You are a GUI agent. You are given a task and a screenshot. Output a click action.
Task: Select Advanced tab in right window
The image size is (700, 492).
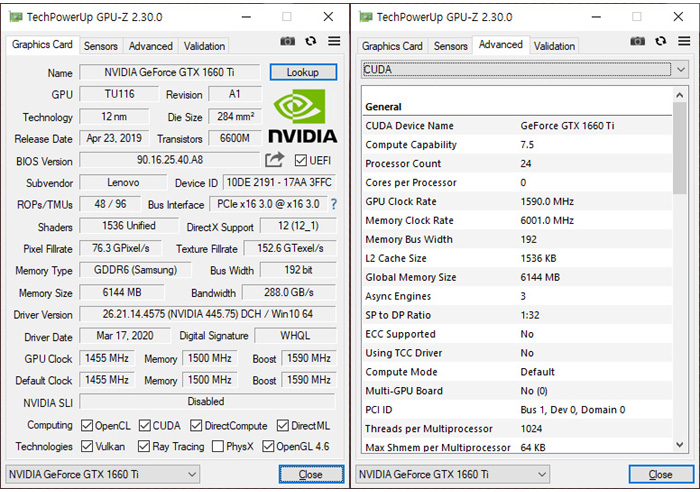pyautogui.click(x=501, y=45)
